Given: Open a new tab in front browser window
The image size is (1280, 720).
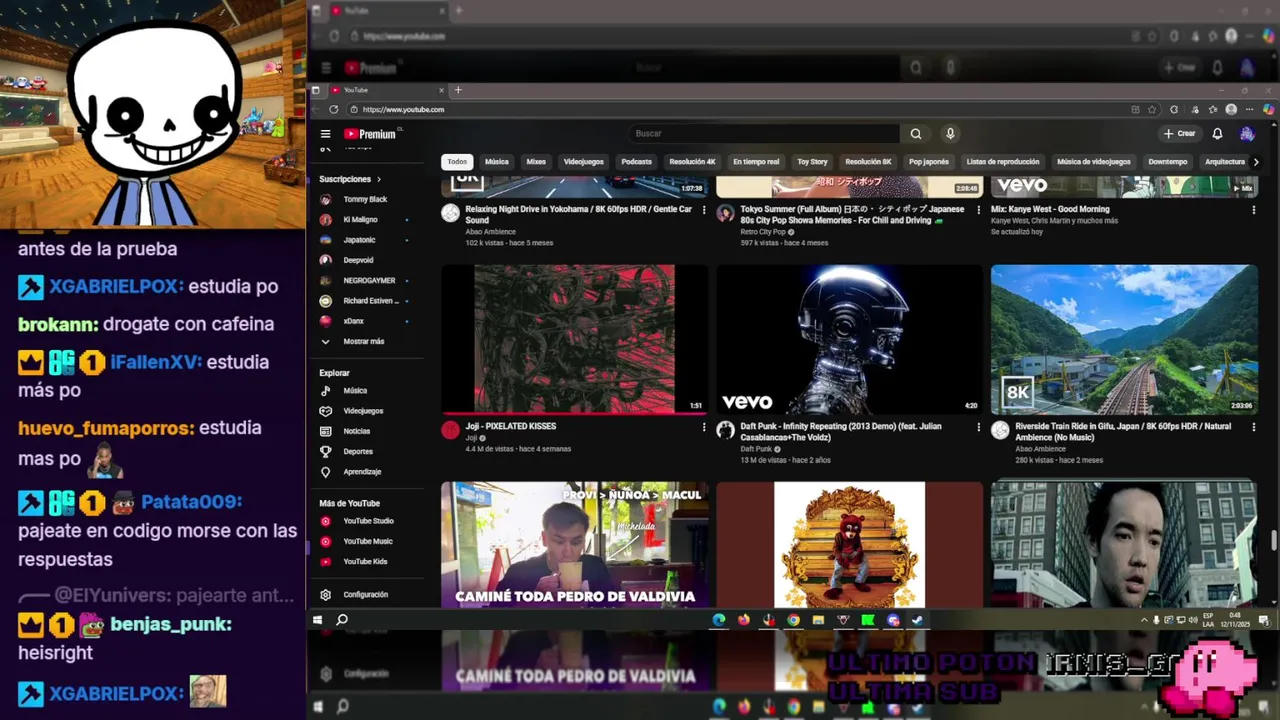Looking at the screenshot, I should pyautogui.click(x=458, y=90).
